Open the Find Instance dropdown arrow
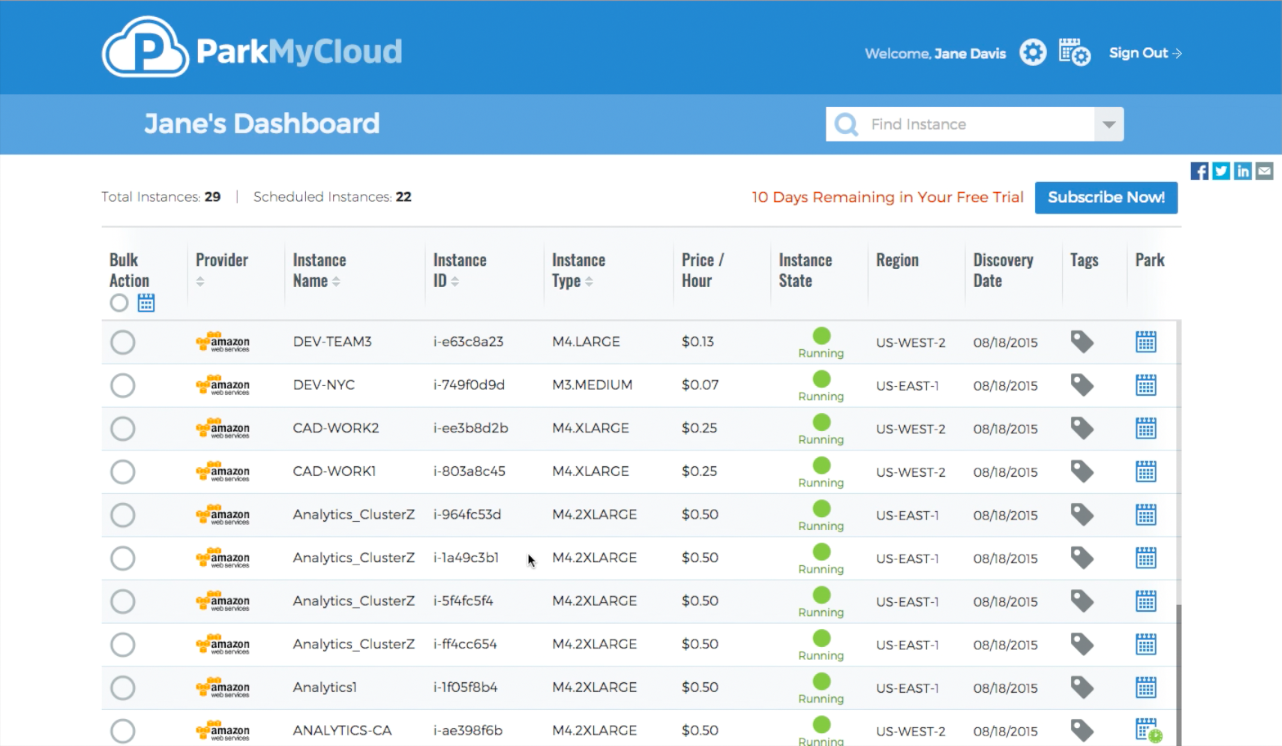 coord(1109,124)
